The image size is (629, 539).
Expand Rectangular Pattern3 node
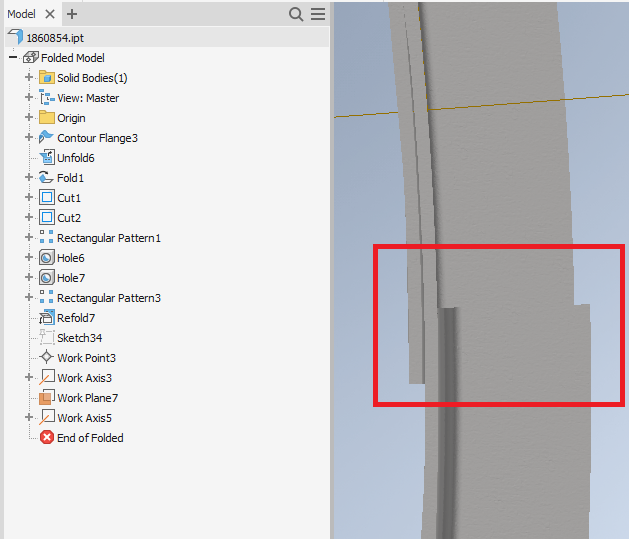click(x=29, y=297)
